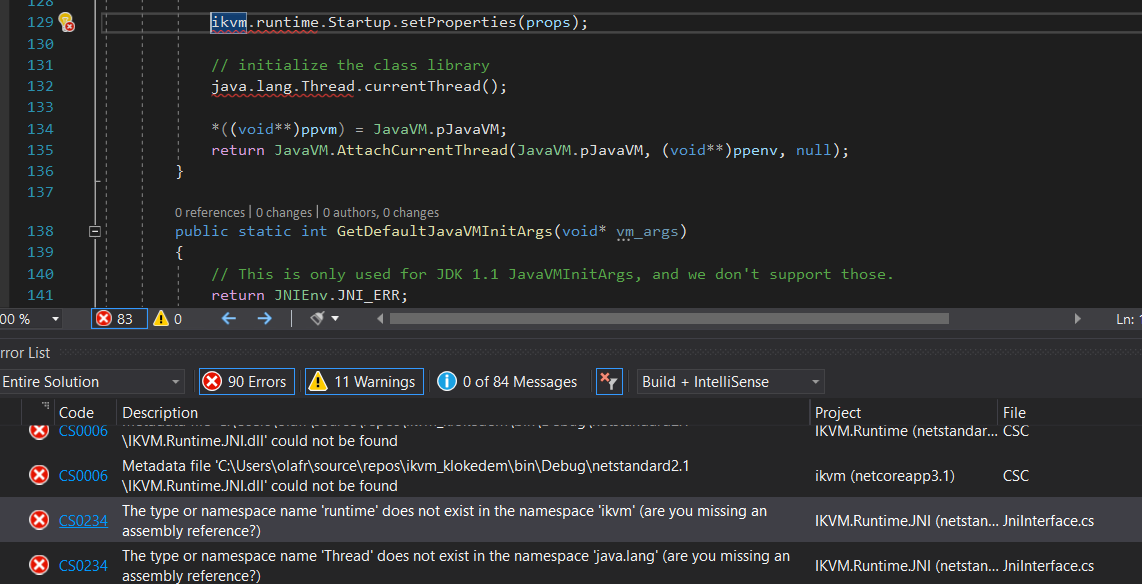Click the error icon beside the highlighted CS0234 row
The height and width of the screenshot is (584, 1142).
pyautogui.click(x=38, y=520)
